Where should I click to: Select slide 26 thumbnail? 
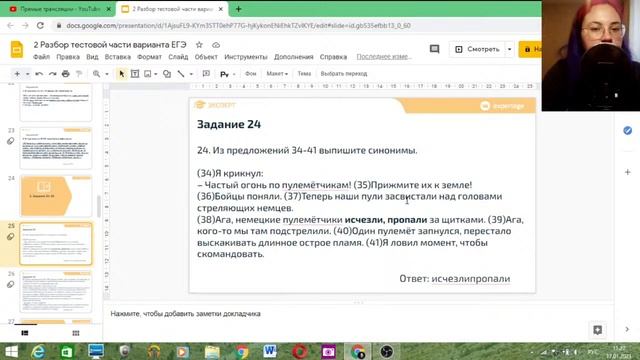(x=56, y=291)
